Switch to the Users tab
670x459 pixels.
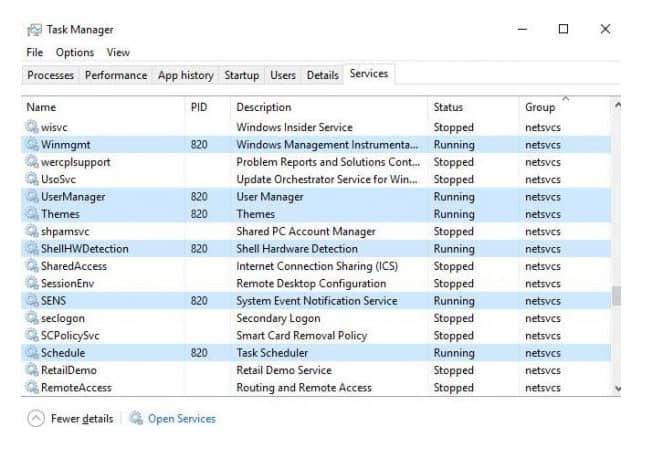point(283,75)
